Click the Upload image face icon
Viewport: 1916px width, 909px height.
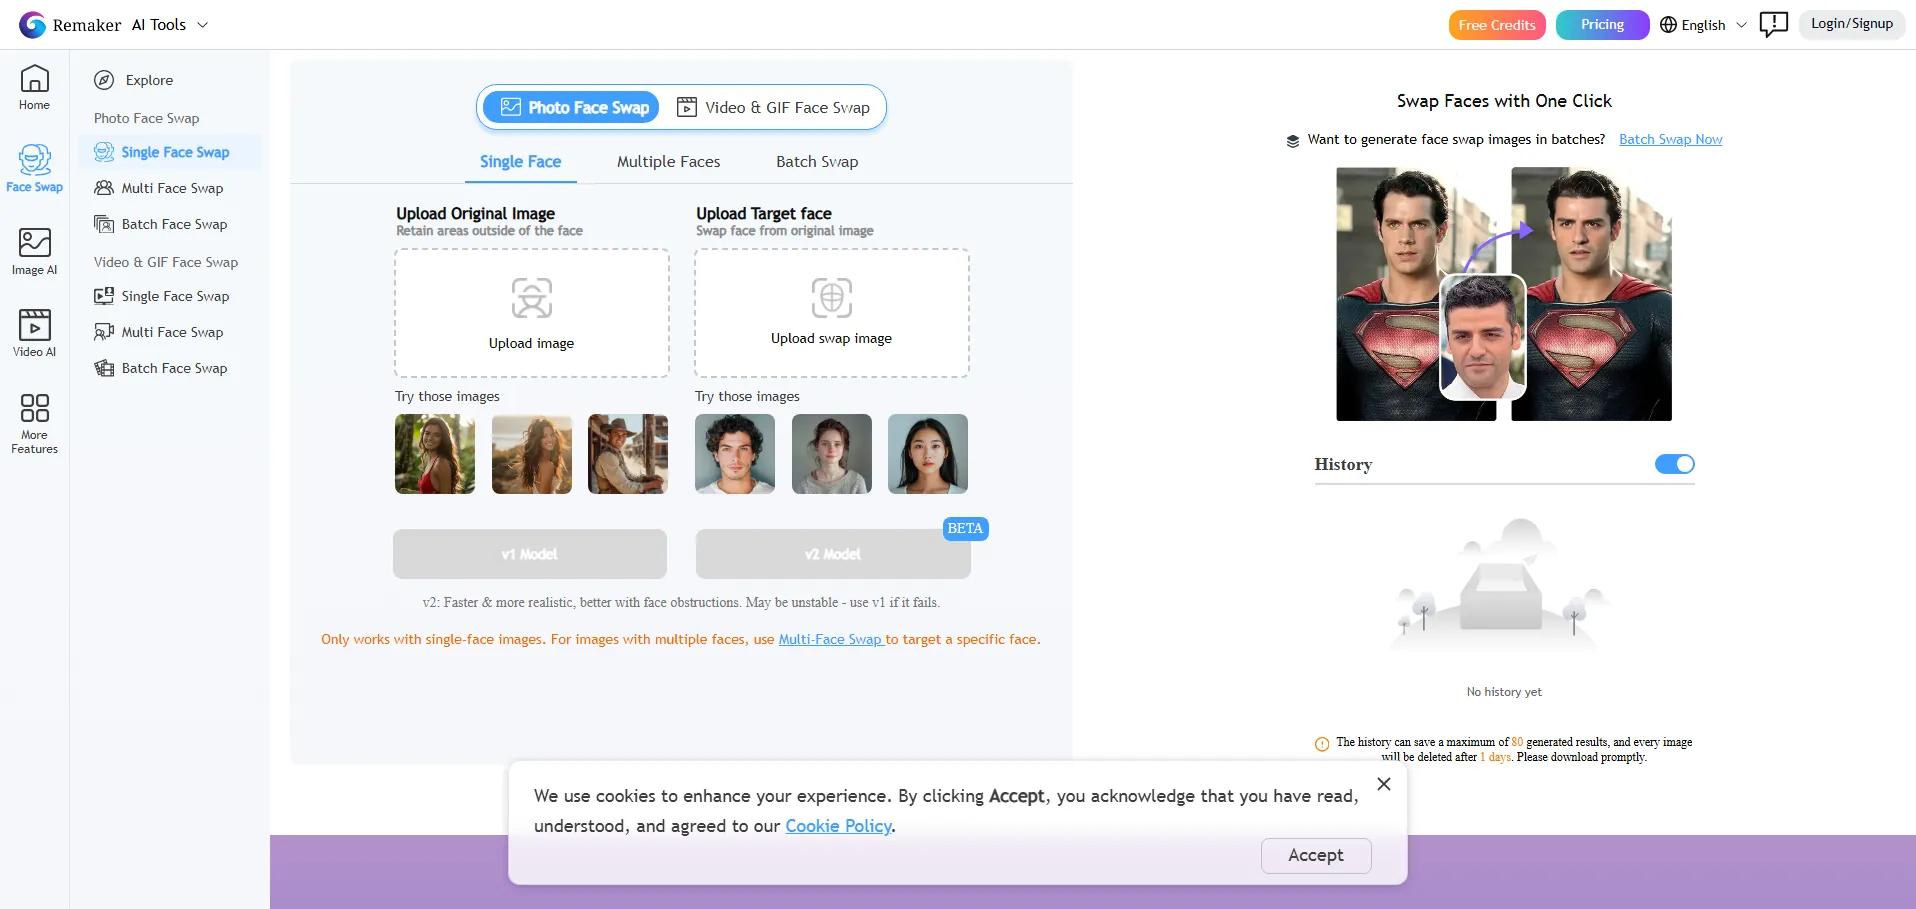(x=531, y=298)
